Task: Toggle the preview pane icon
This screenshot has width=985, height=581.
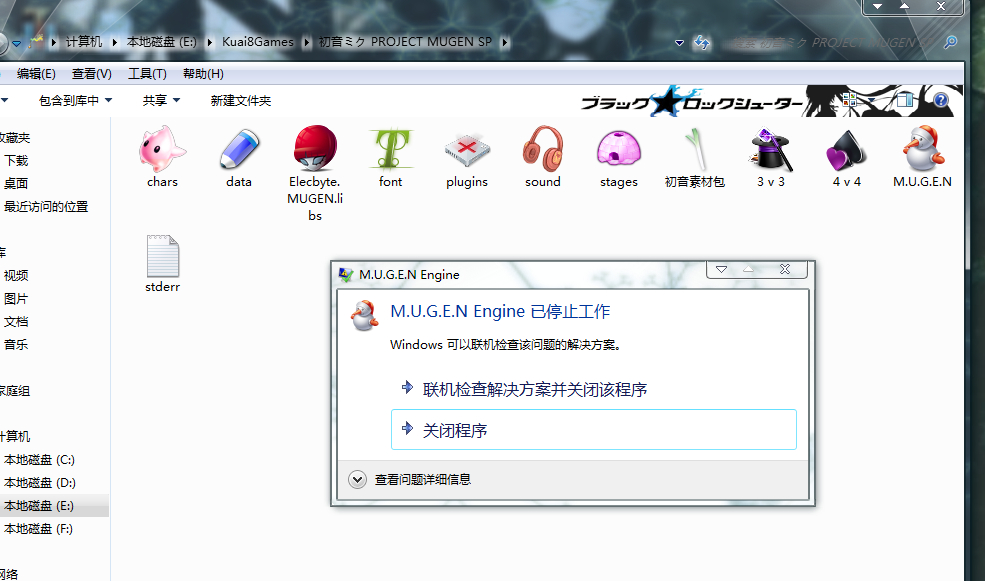Action: tap(905, 100)
